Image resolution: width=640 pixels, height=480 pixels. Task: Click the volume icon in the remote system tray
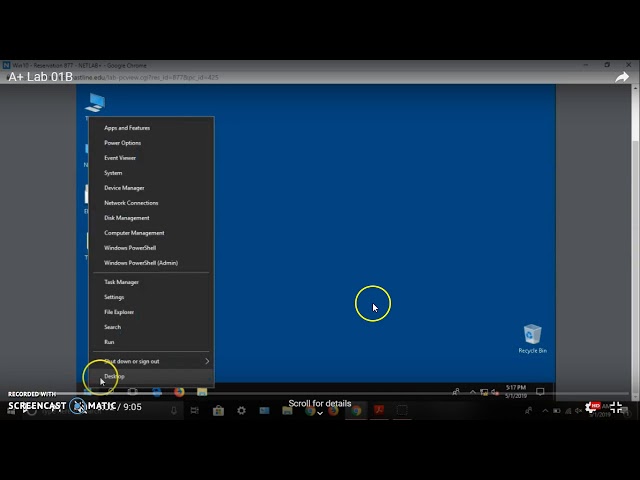495,392
